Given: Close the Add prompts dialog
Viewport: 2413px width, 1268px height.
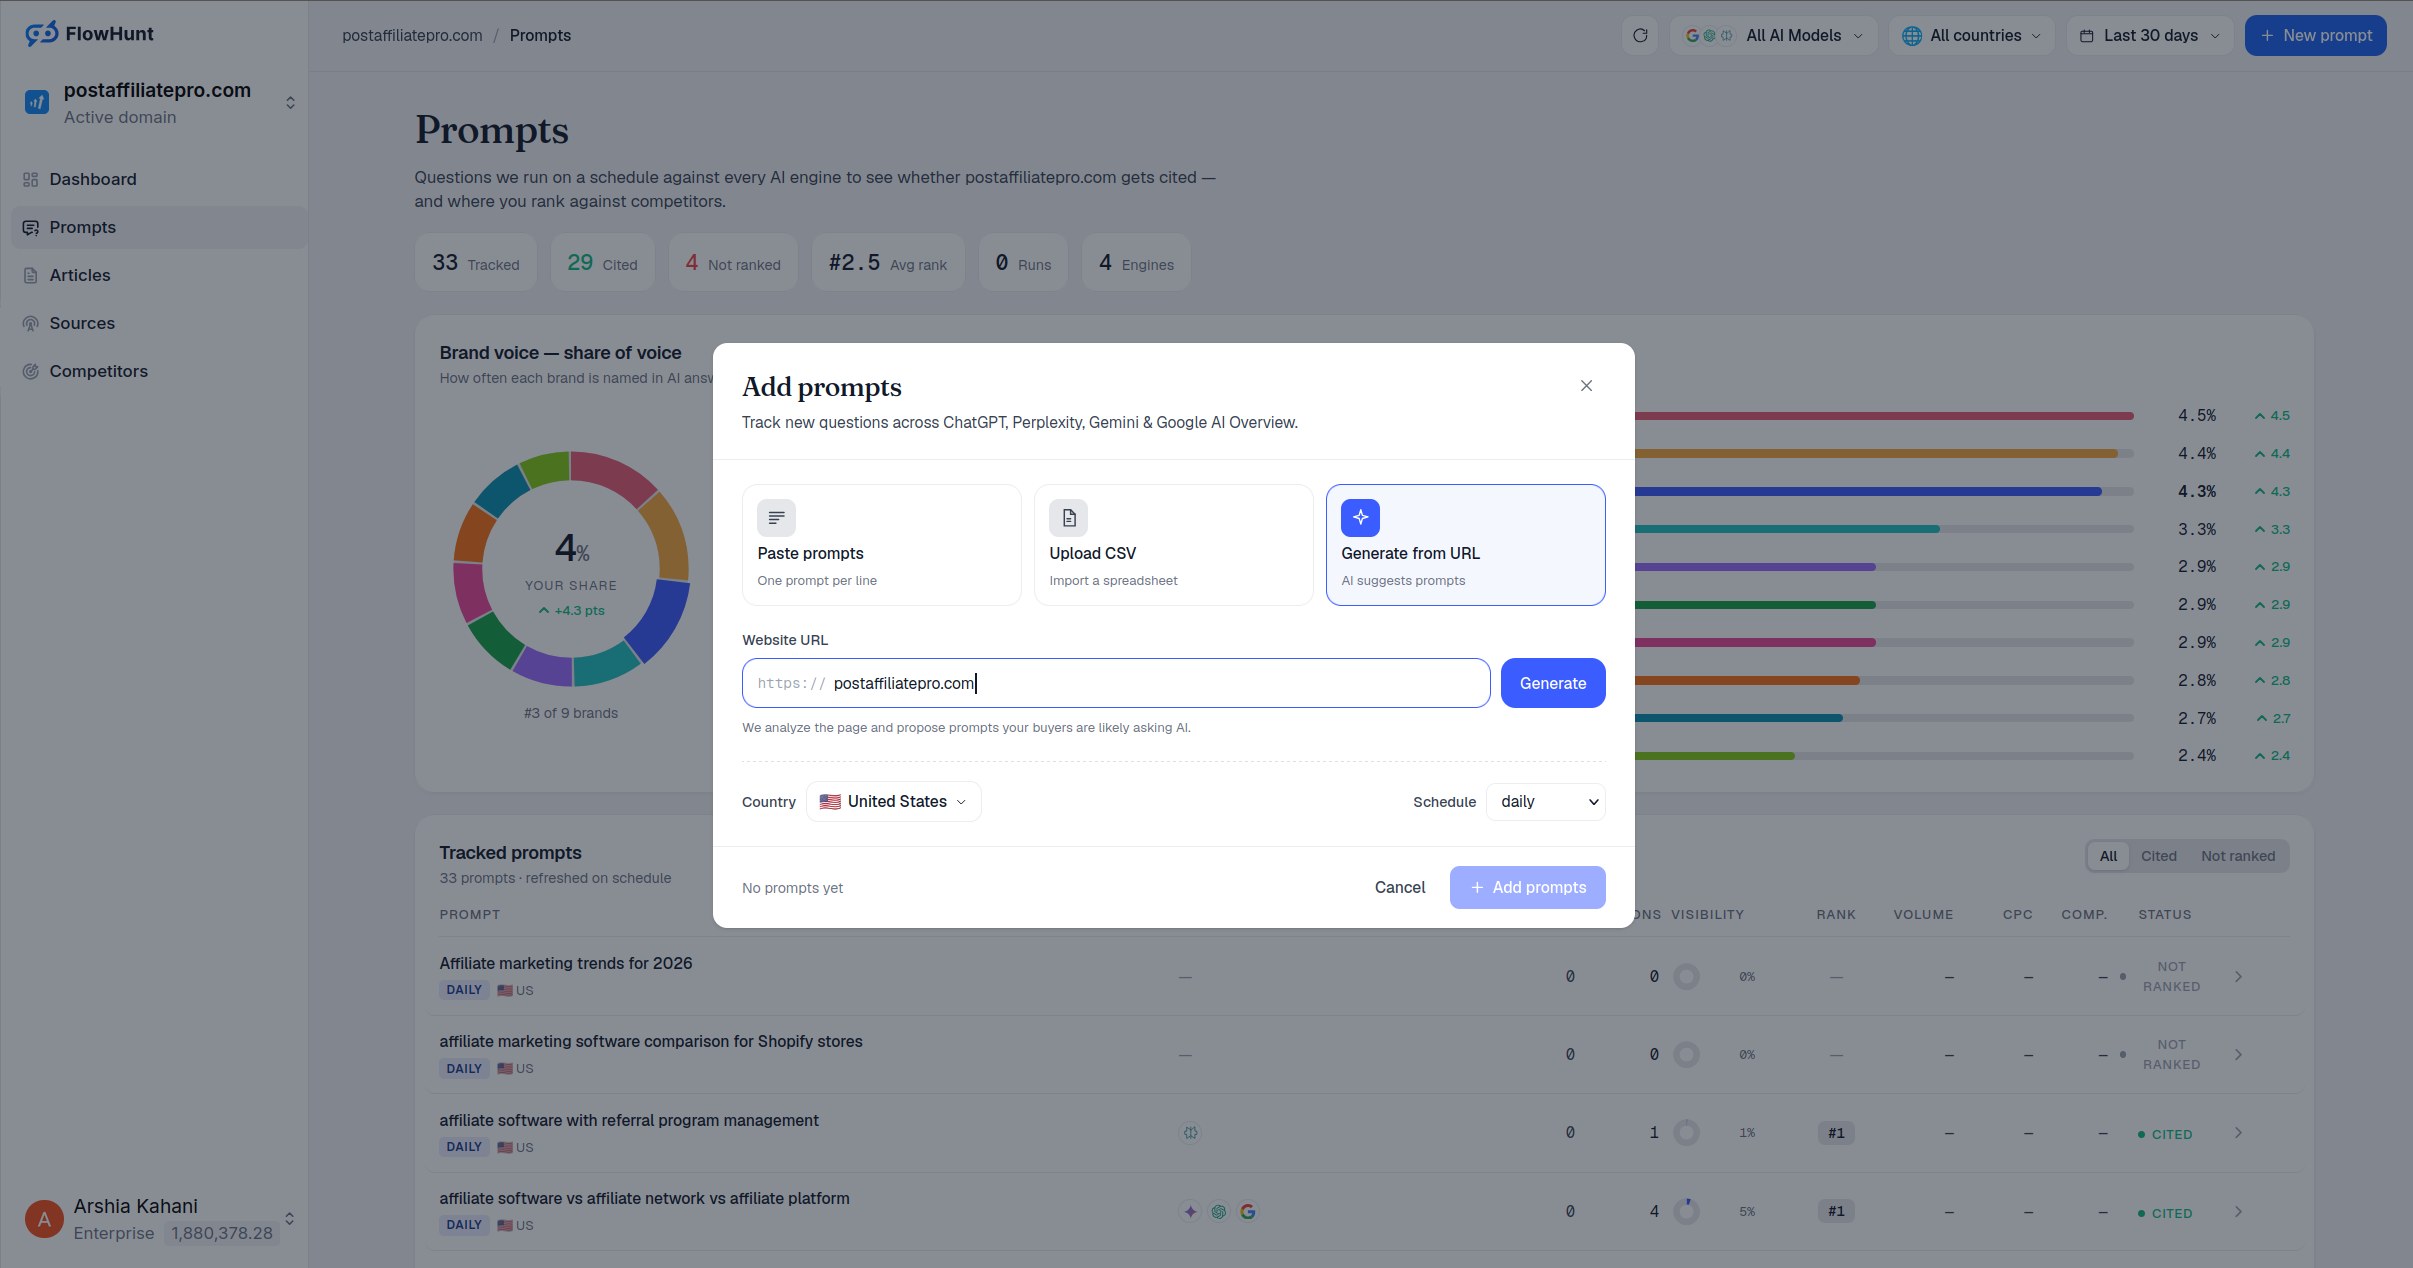Looking at the screenshot, I should pos(1586,386).
